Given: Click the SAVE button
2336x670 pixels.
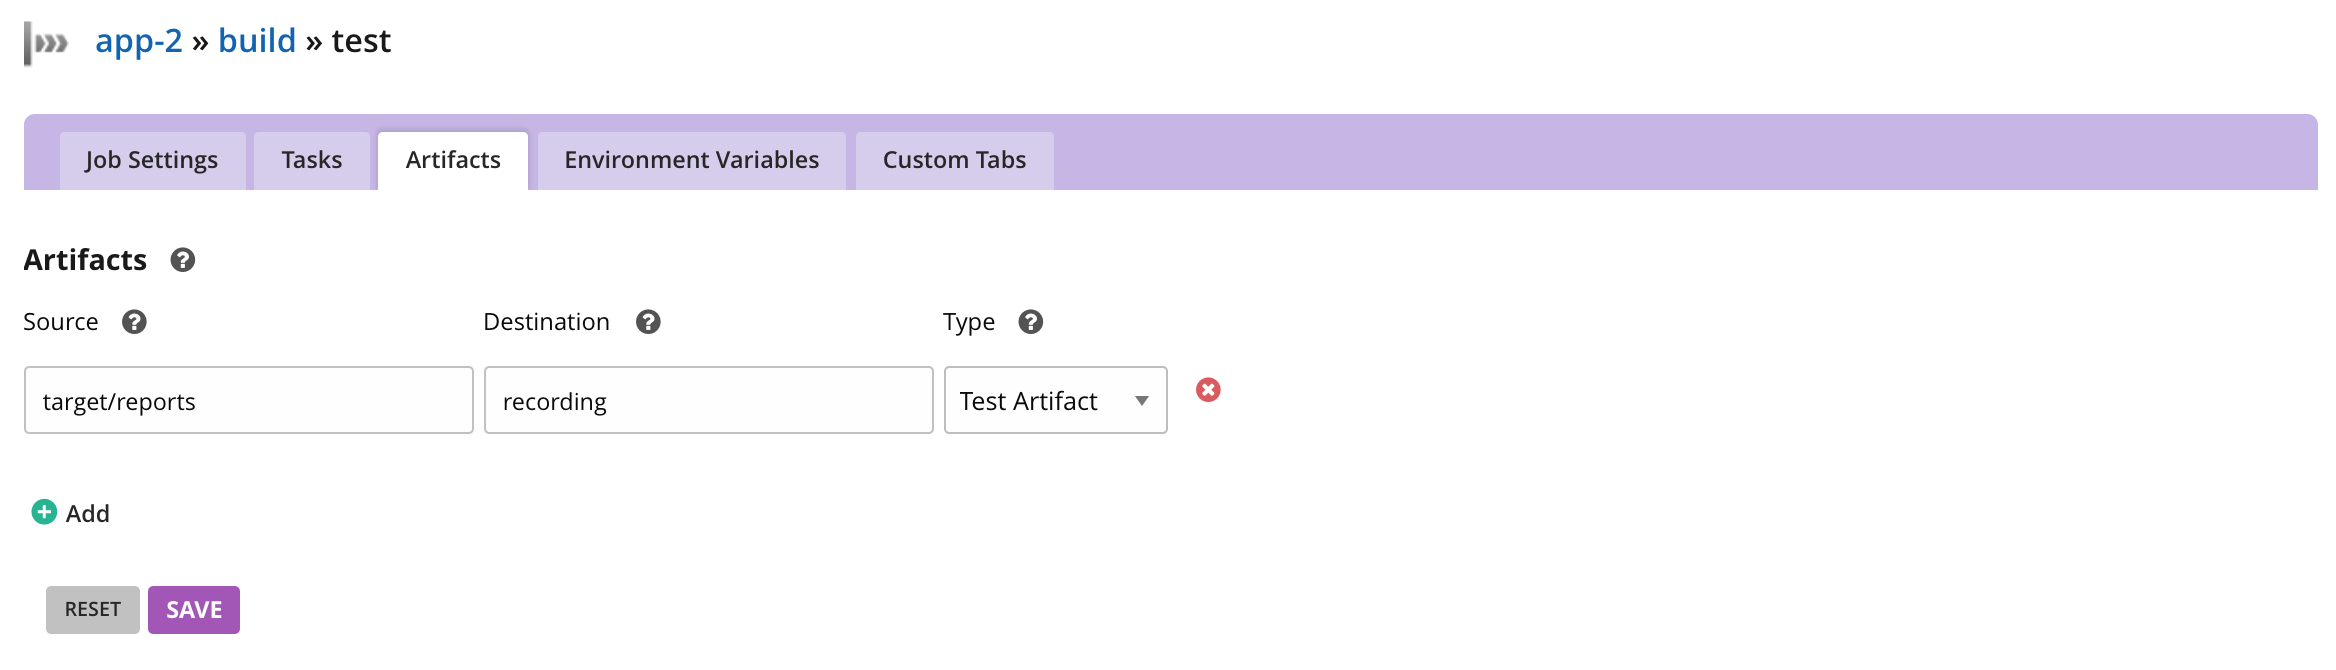Looking at the screenshot, I should (194, 610).
